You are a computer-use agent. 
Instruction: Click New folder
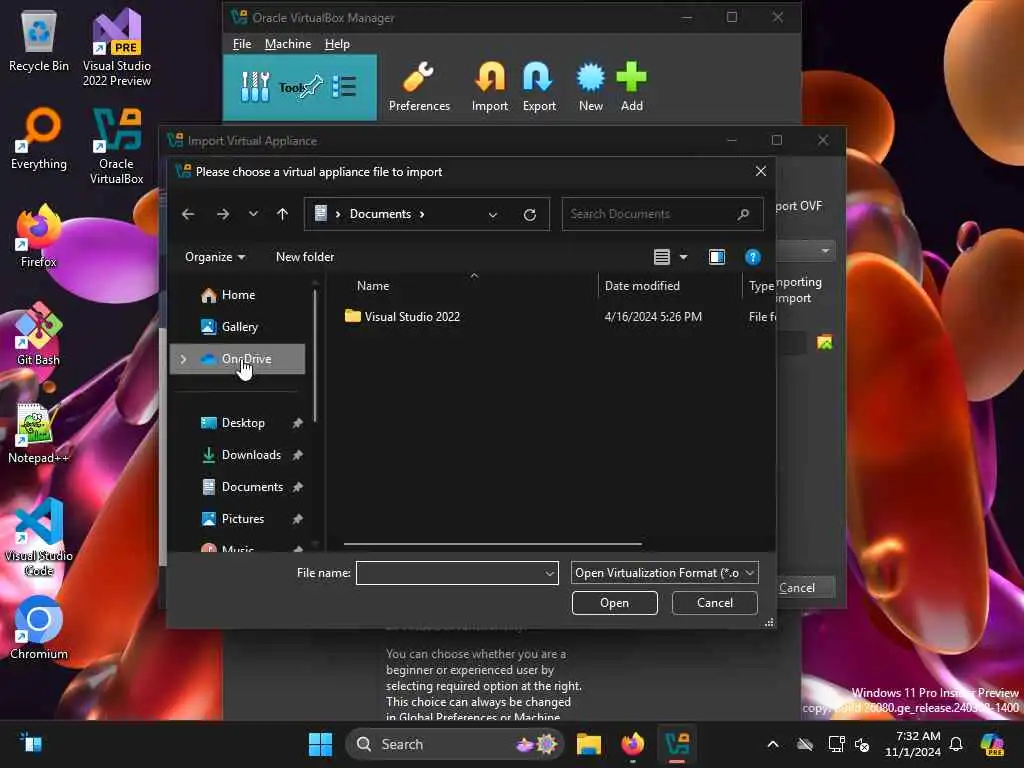tap(305, 257)
